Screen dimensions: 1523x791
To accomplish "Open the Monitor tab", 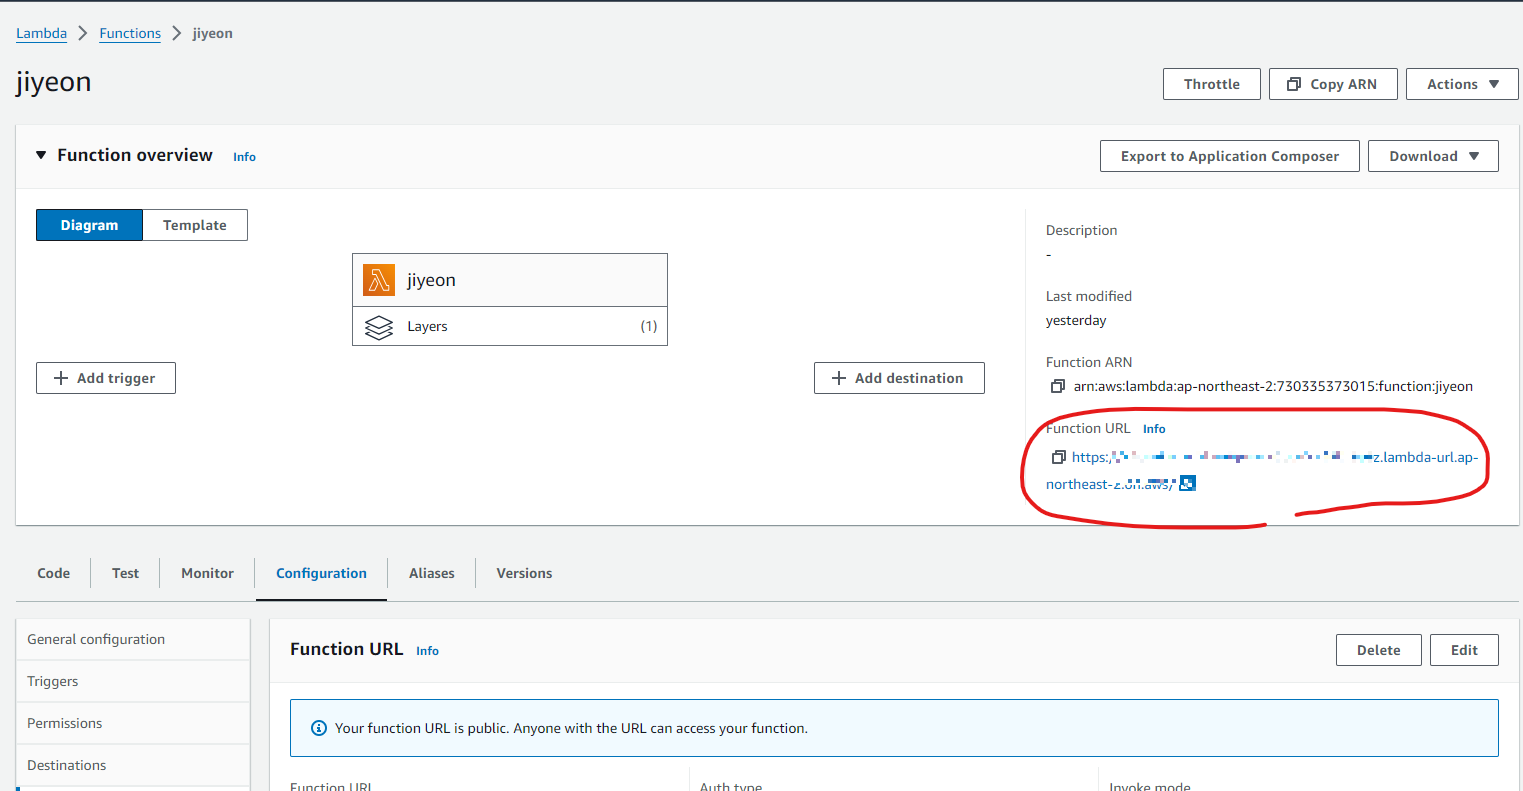I will (x=207, y=573).
